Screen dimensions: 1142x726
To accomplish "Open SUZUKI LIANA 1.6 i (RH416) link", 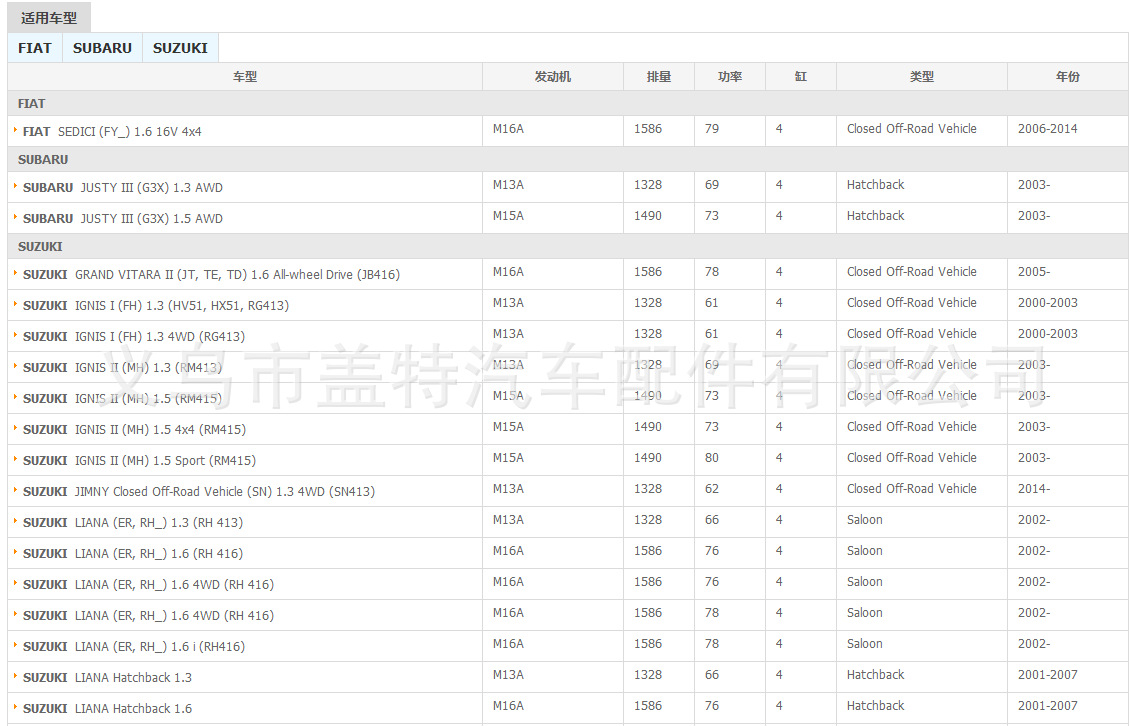I will point(134,647).
